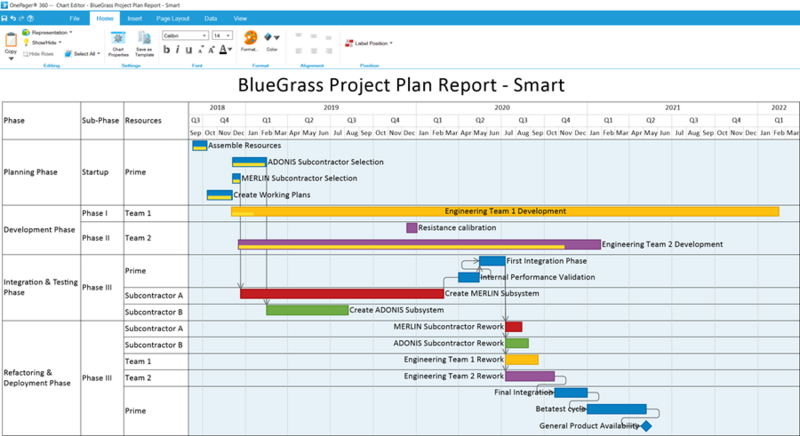Open Chart Properties settings
This screenshot has width=800, height=436.
coord(118,44)
